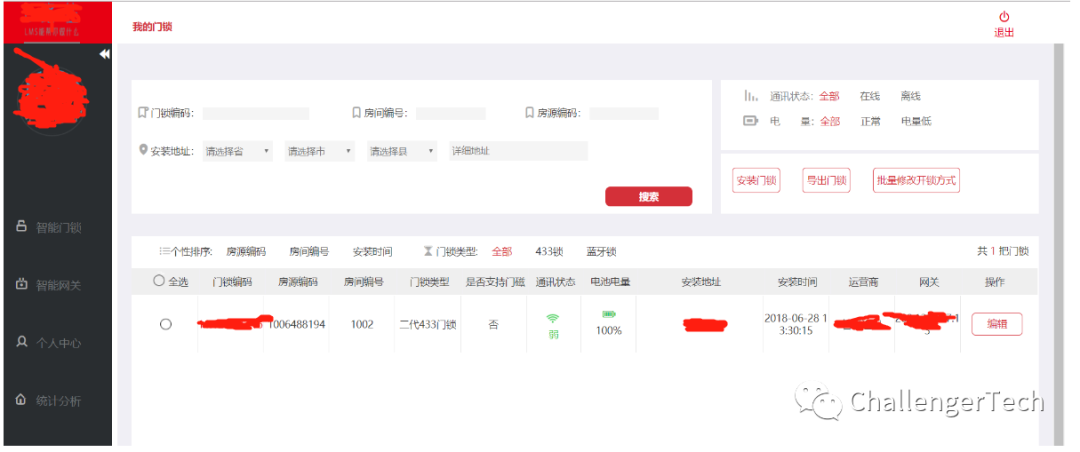Screen dimensions: 1080x452
Task: Click the vertical scrollbar on the right
Action: click(x=1059, y=245)
